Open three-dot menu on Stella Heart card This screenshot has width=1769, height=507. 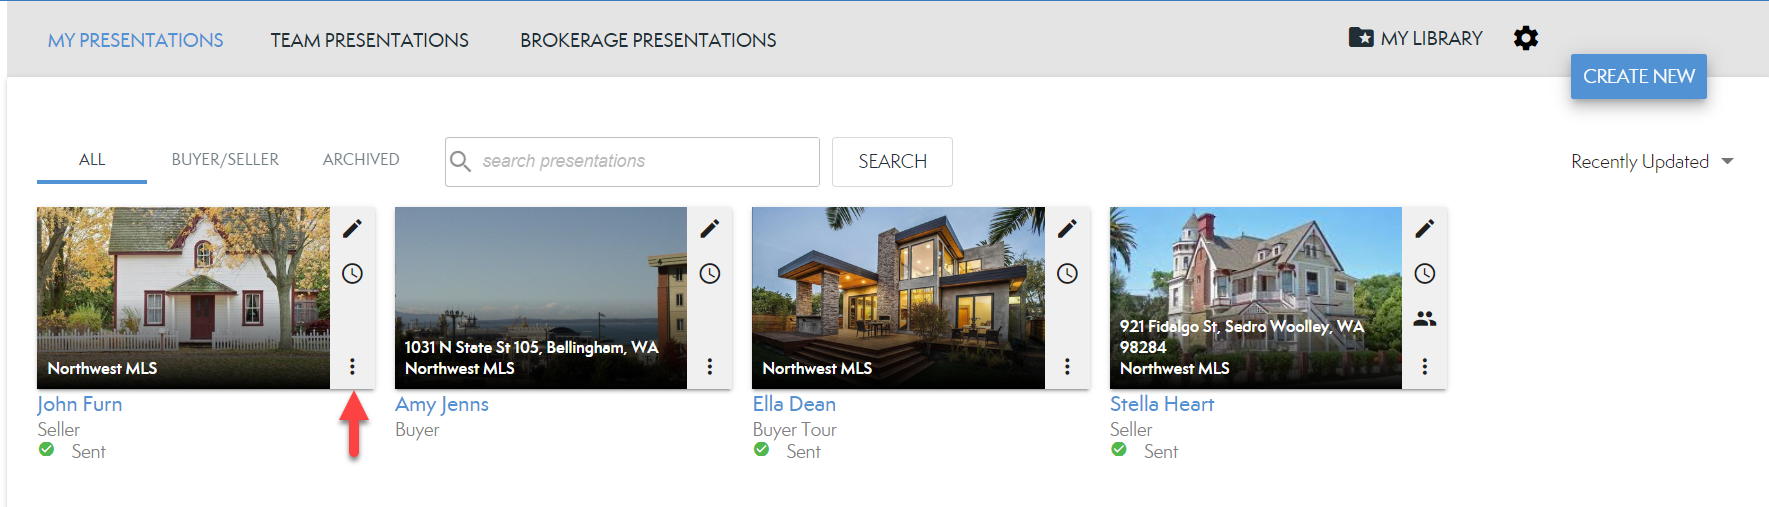[x=1425, y=367]
